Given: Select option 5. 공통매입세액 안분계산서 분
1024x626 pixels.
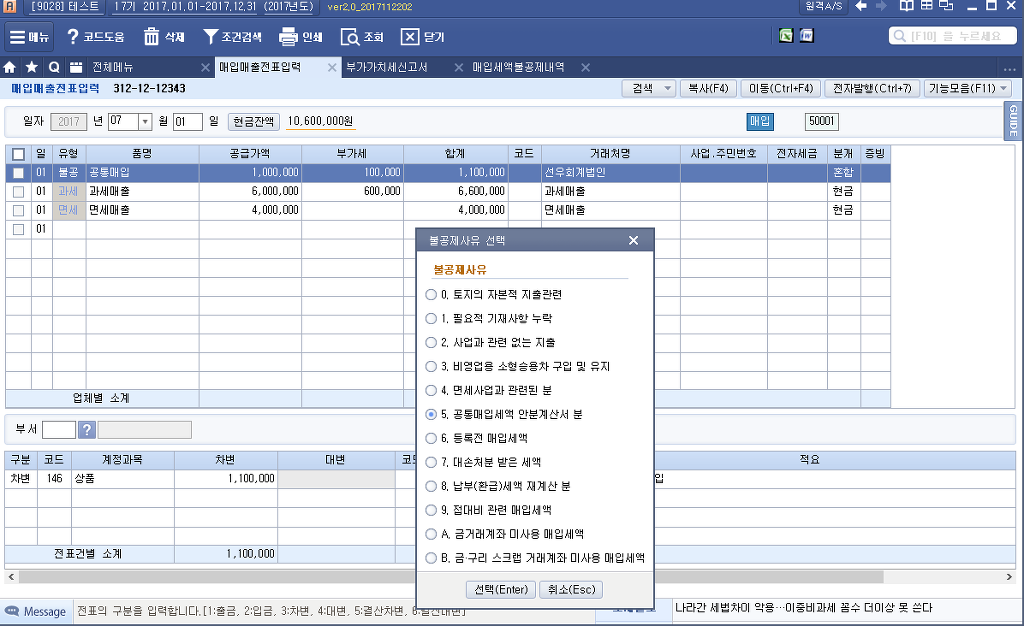Looking at the screenshot, I should tap(431, 414).
